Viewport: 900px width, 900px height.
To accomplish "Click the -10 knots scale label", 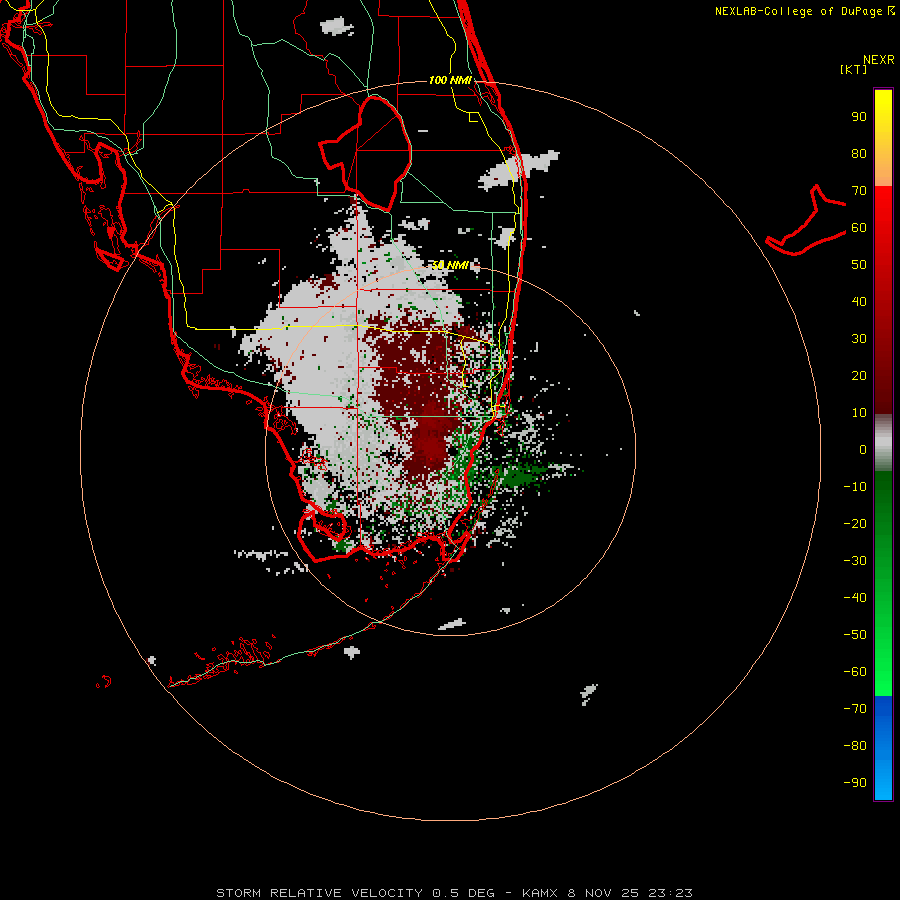I will click(855, 487).
